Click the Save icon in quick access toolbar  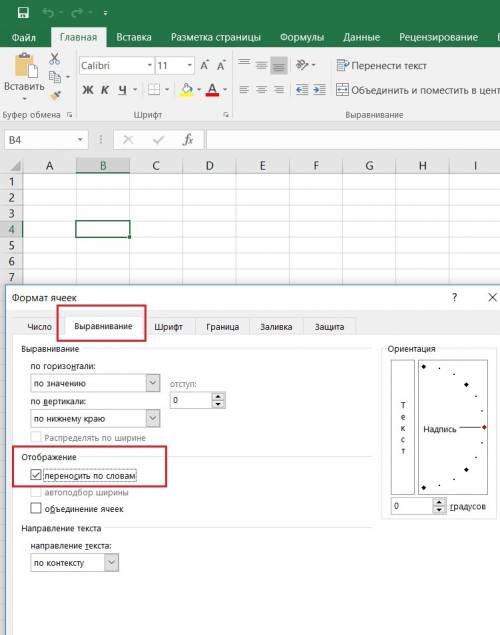[23, 13]
